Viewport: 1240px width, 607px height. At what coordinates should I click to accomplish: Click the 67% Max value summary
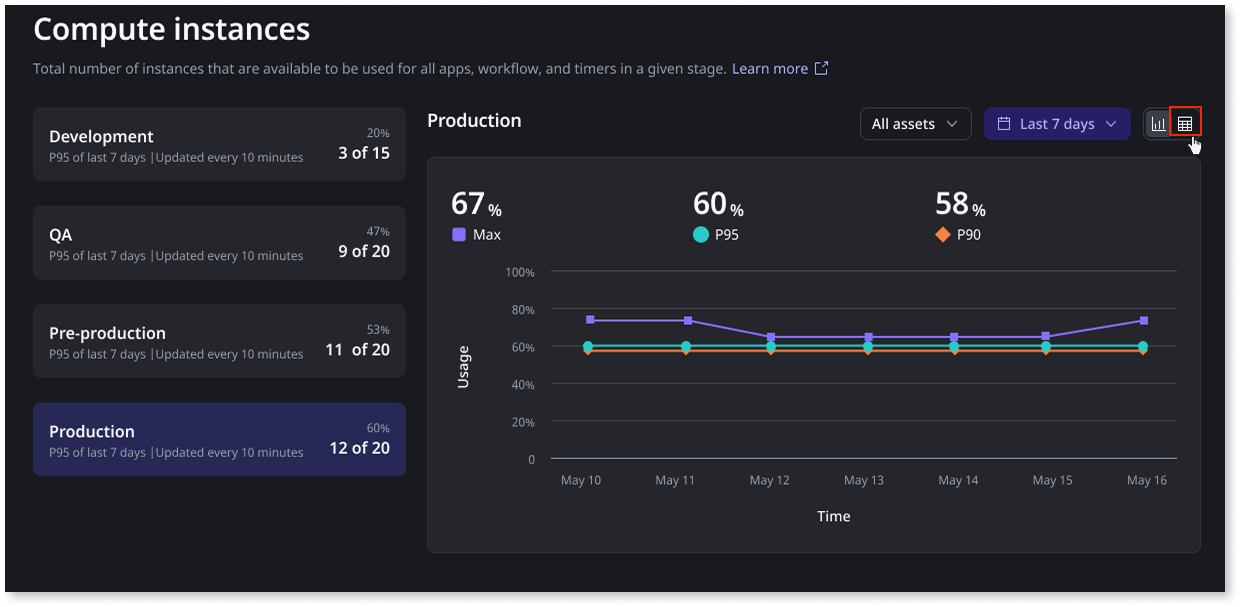coord(476,205)
